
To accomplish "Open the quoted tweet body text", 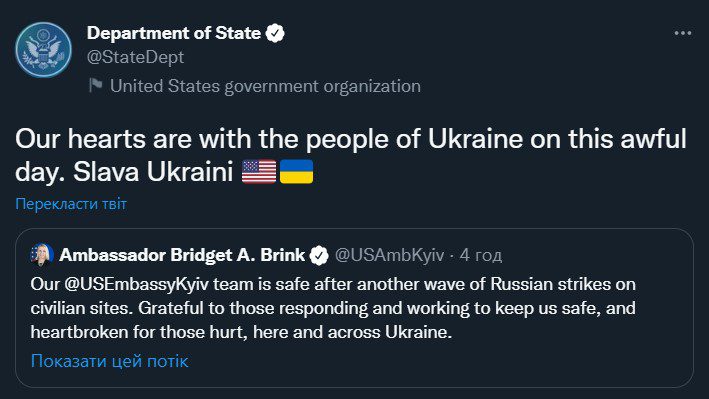I will tap(333, 308).
